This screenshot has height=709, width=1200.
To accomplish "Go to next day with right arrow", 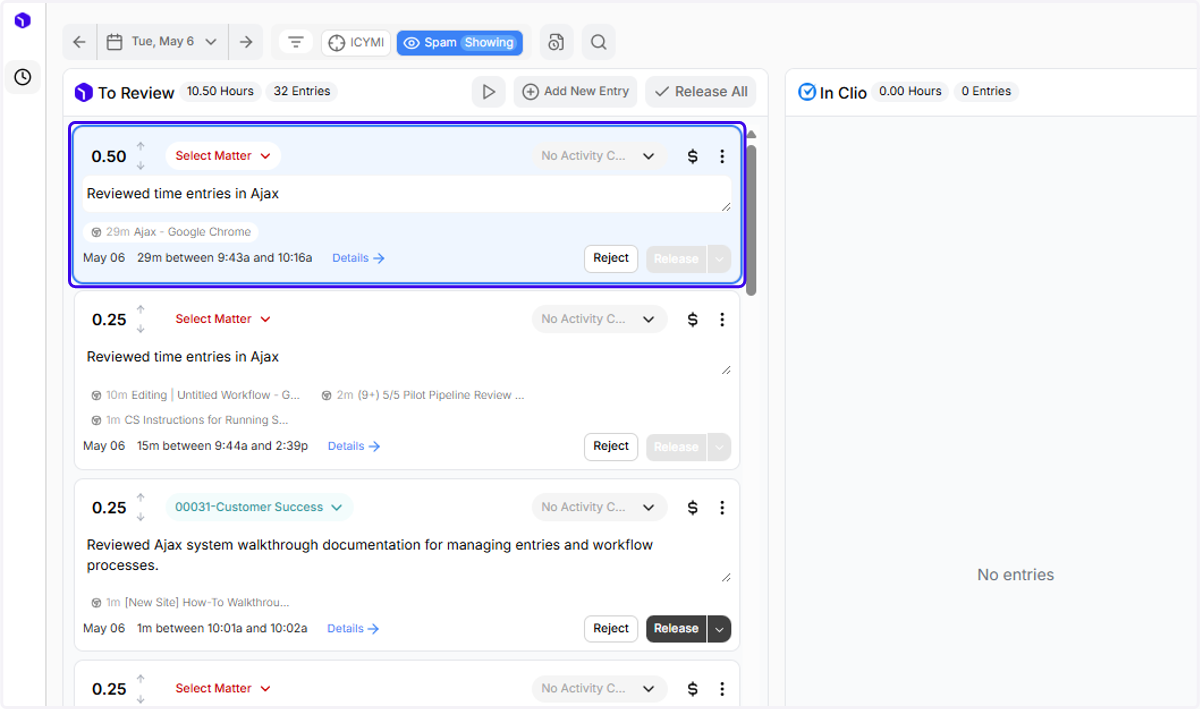I will 246,42.
